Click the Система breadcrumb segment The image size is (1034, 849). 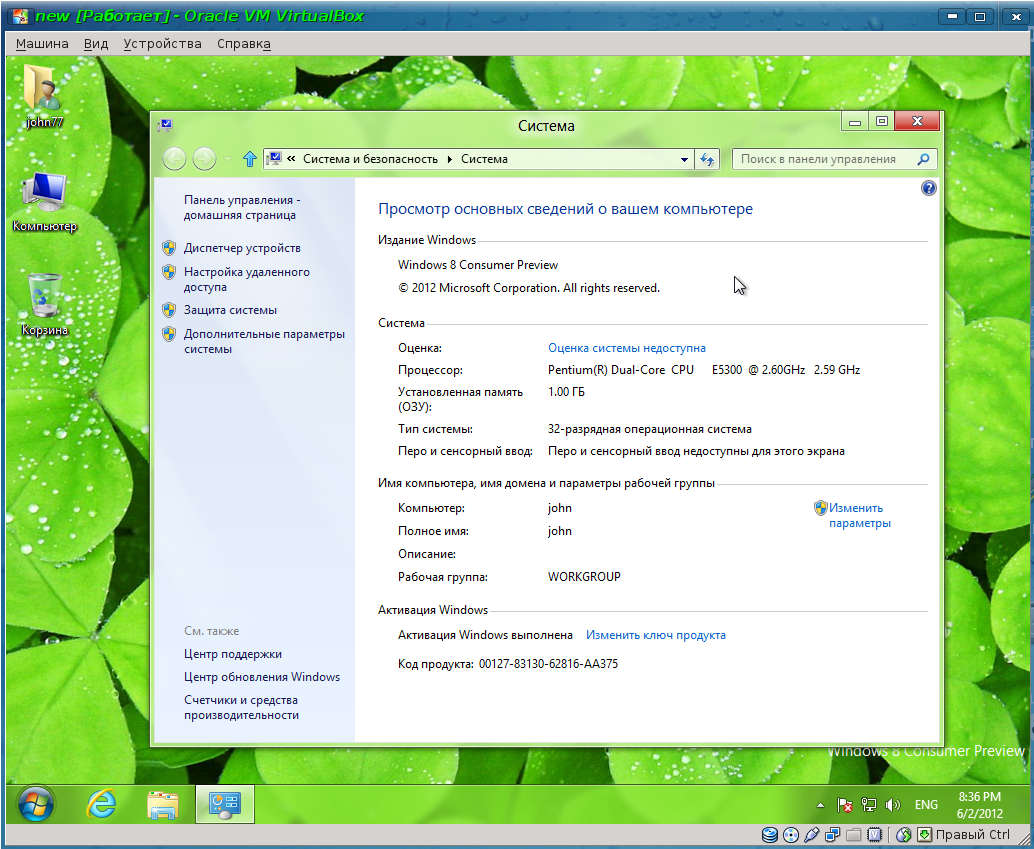click(484, 160)
